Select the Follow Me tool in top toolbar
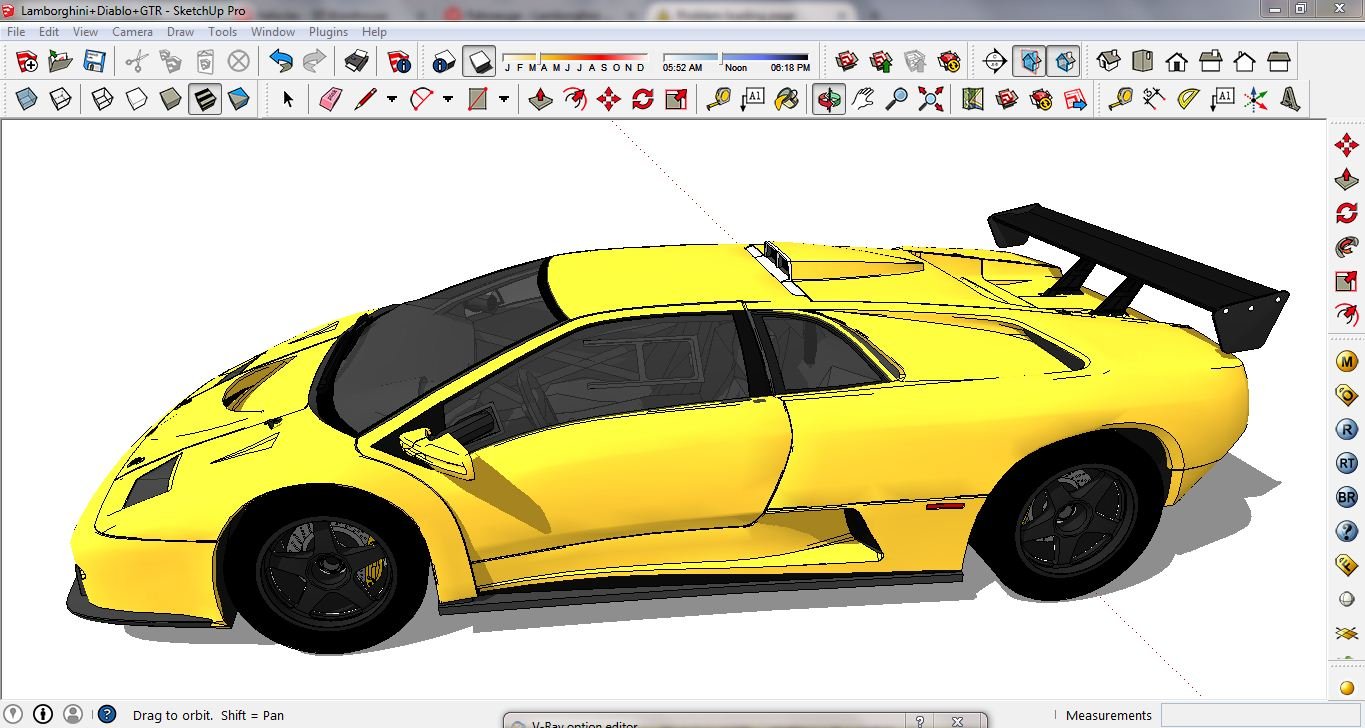The image size is (1365, 728). pos(575,99)
